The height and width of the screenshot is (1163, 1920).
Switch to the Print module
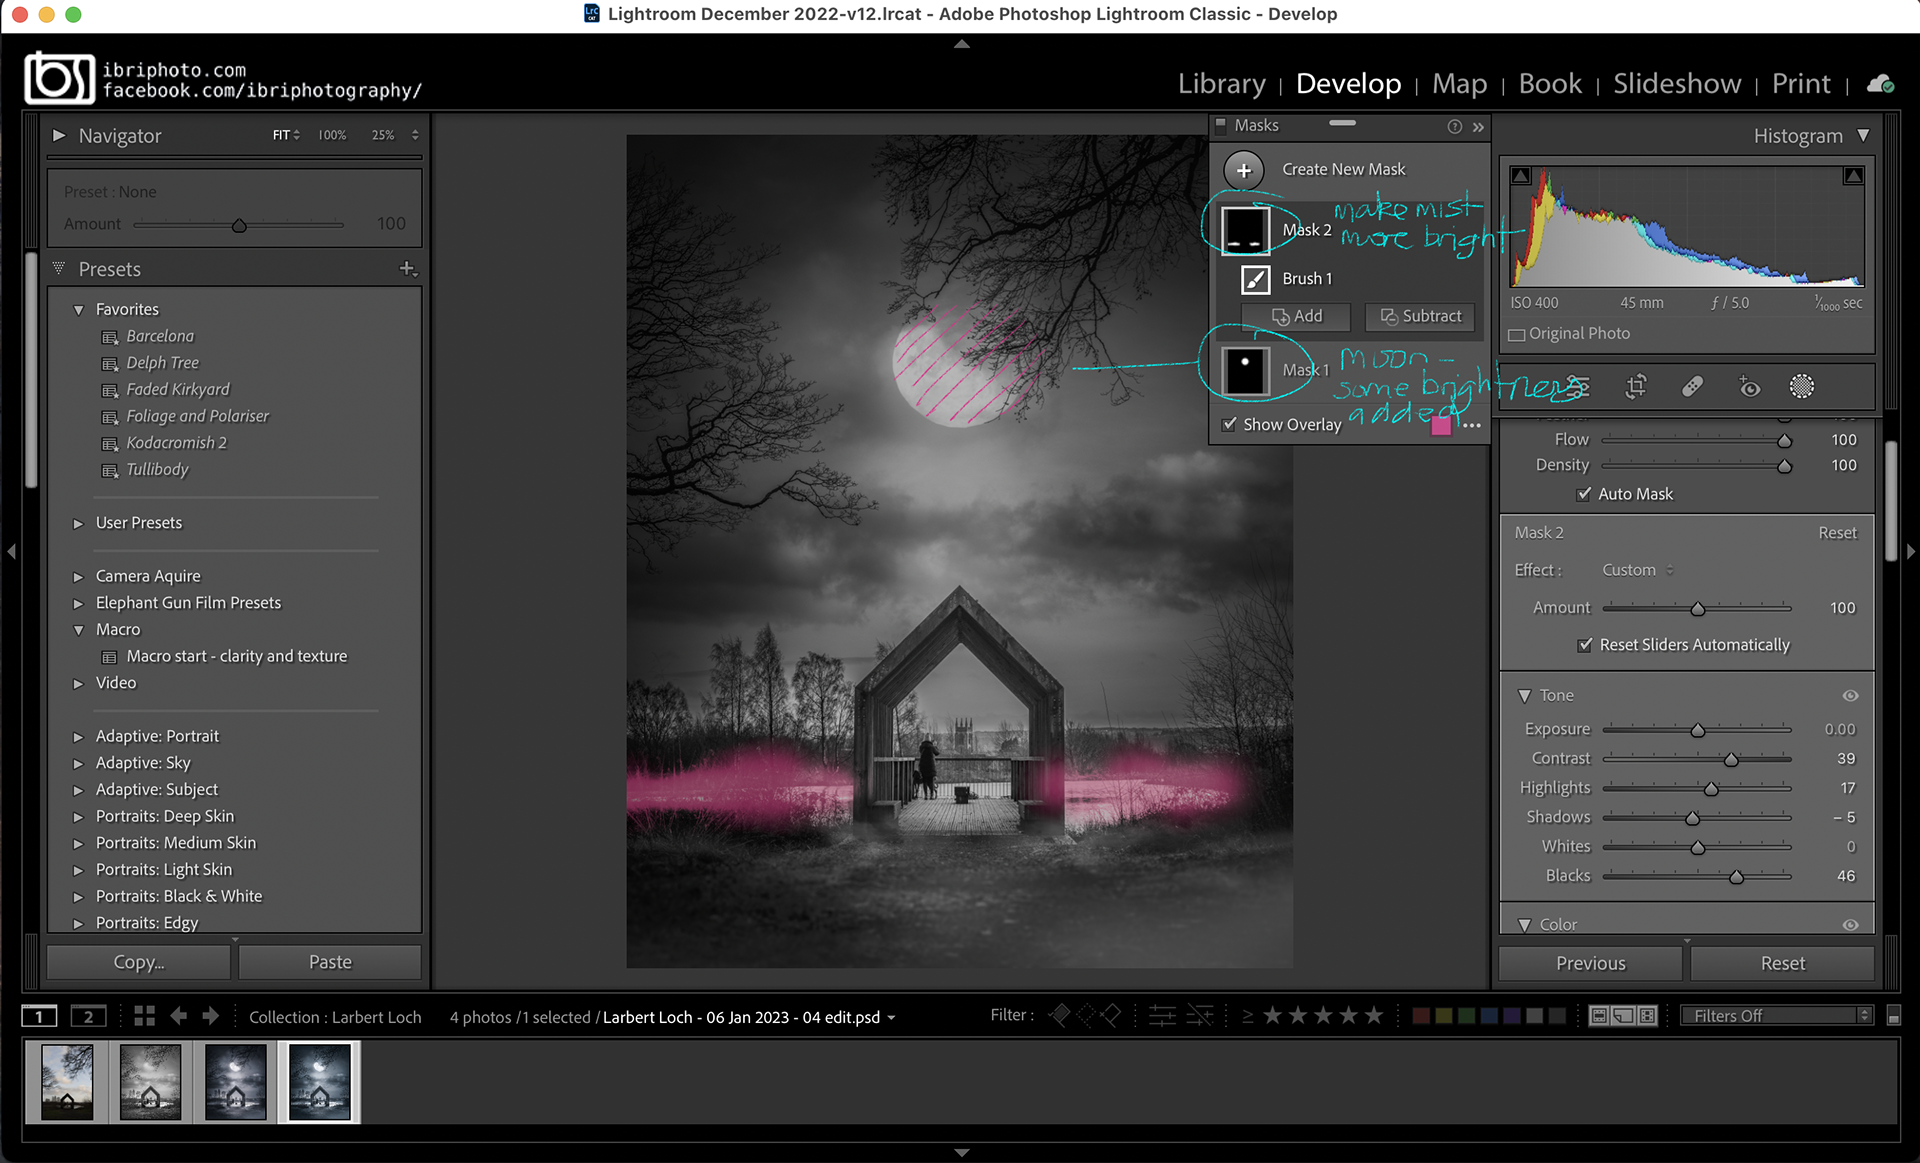(x=1801, y=84)
